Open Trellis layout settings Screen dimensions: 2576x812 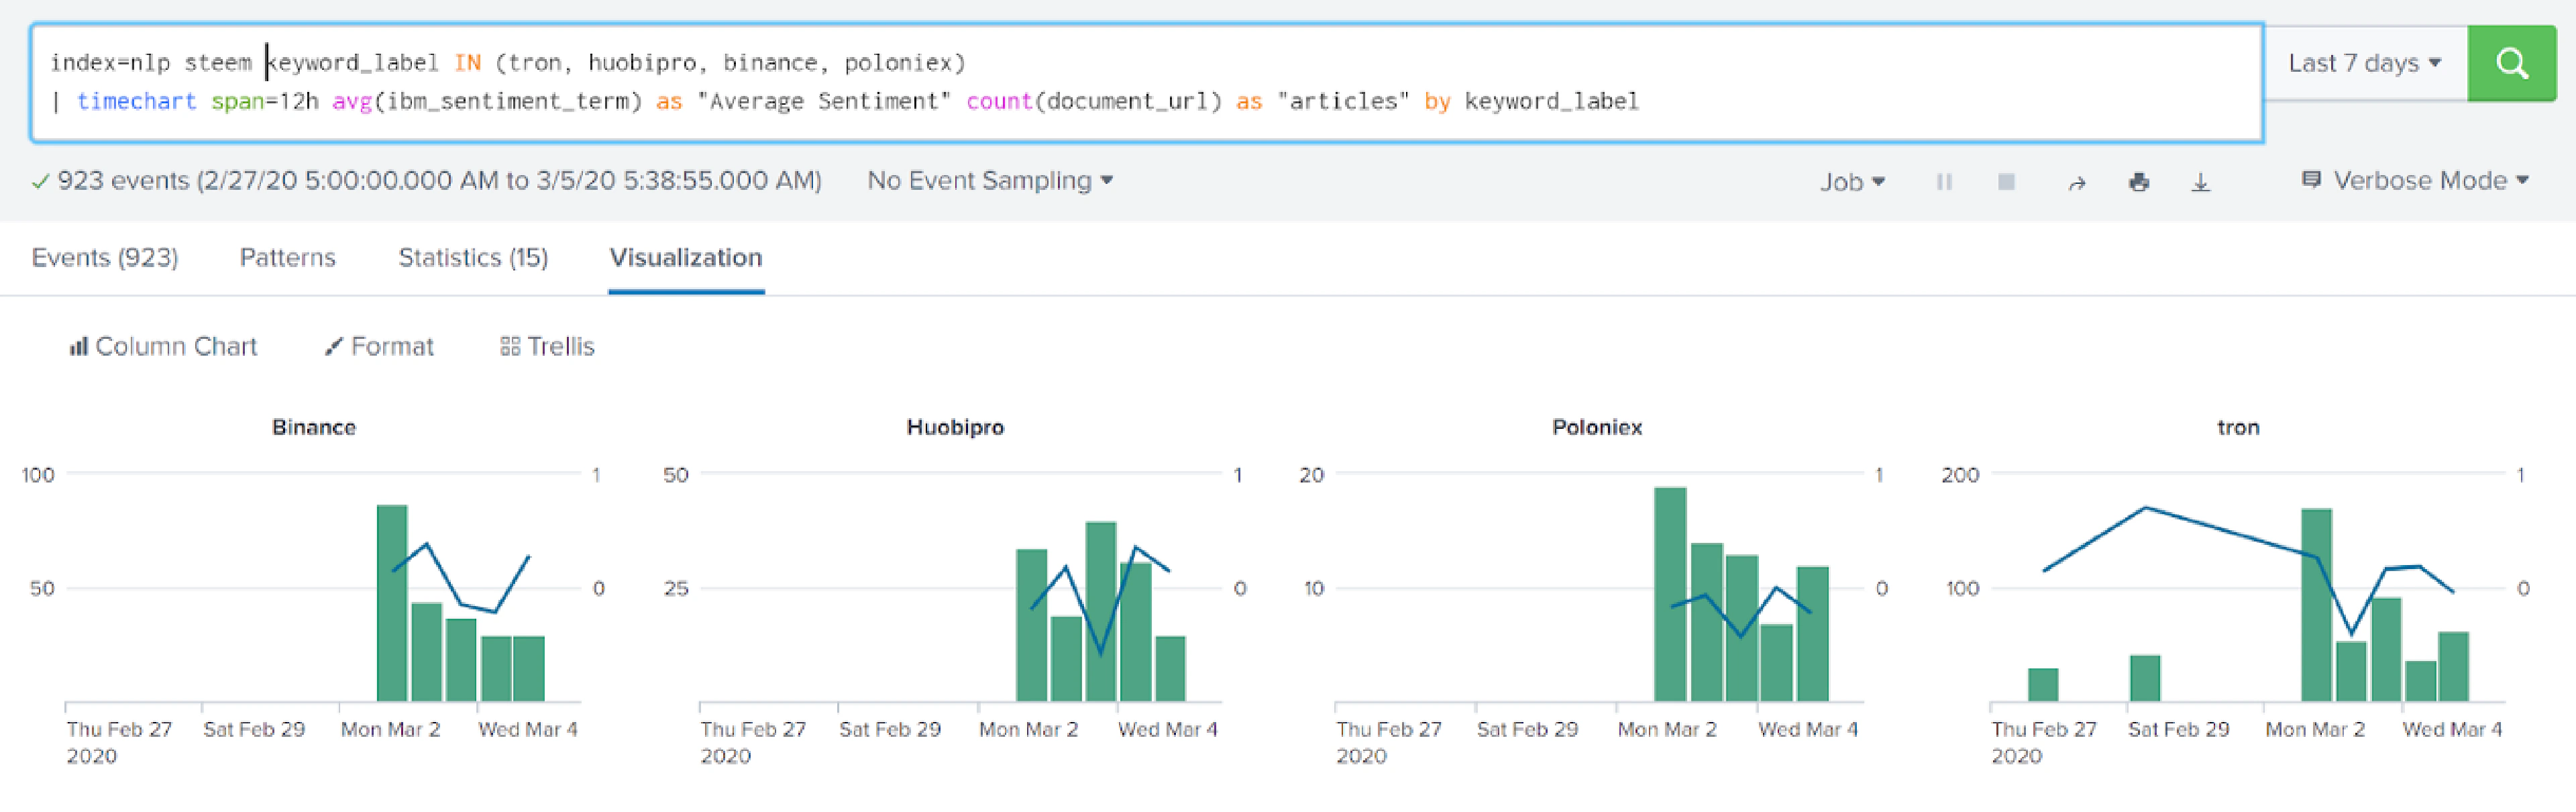[x=547, y=347]
